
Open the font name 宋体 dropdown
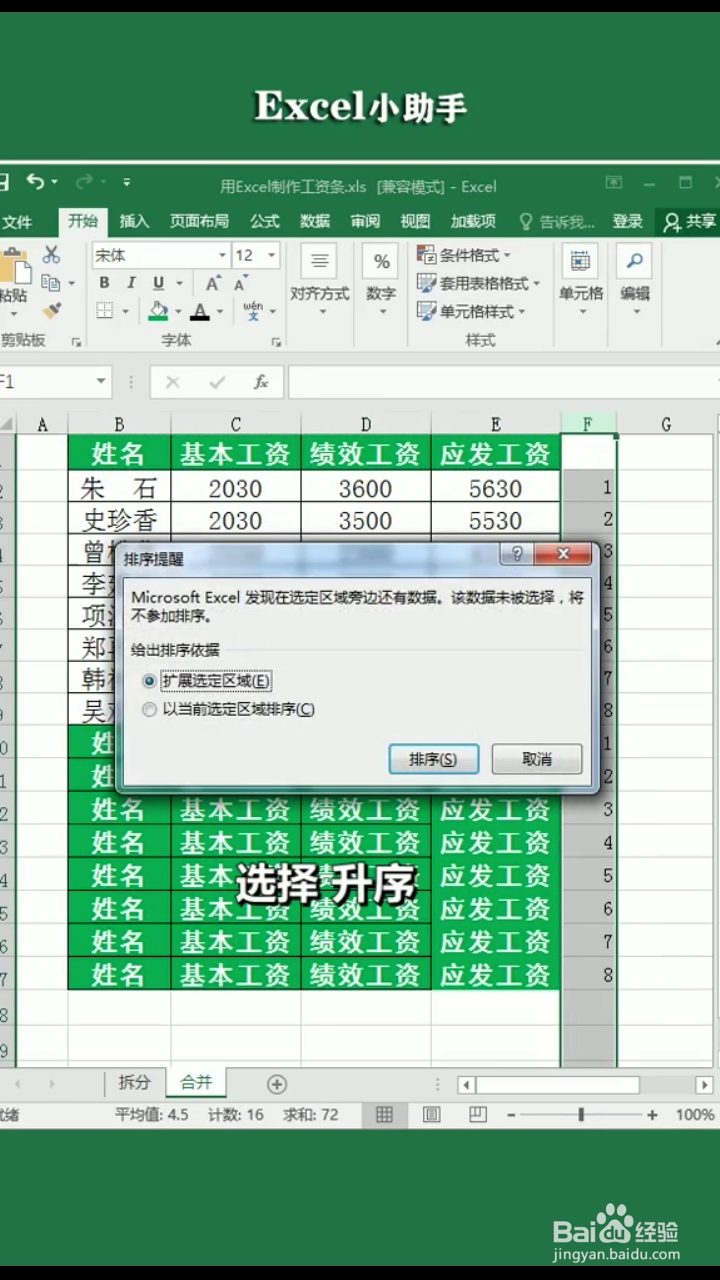click(x=222, y=256)
